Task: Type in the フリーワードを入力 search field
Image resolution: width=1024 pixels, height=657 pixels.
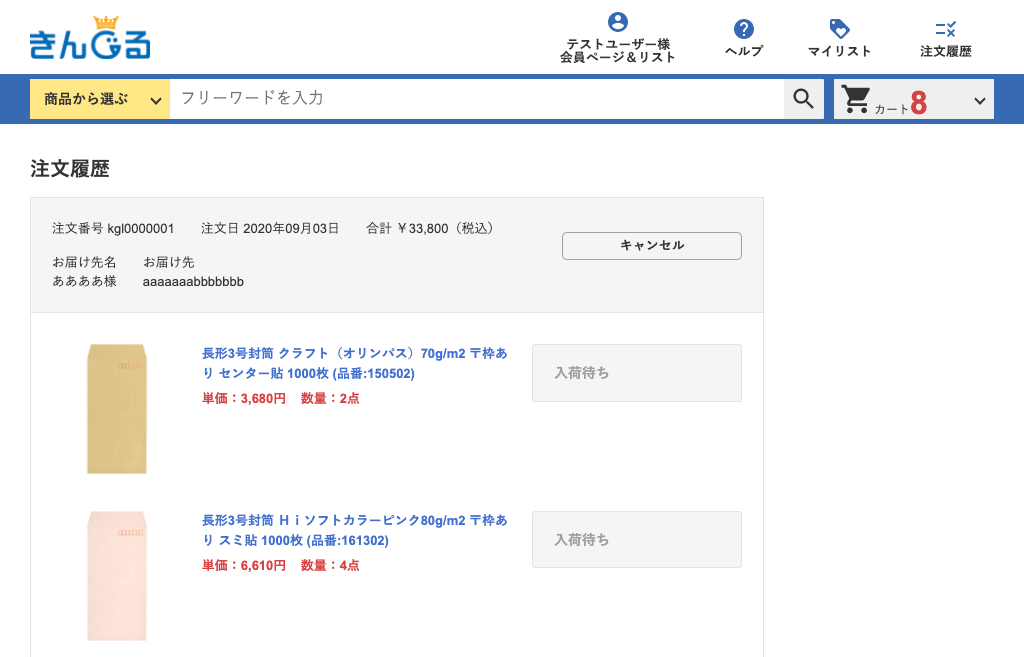Action: pyautogui.click(x=476, y=98)
